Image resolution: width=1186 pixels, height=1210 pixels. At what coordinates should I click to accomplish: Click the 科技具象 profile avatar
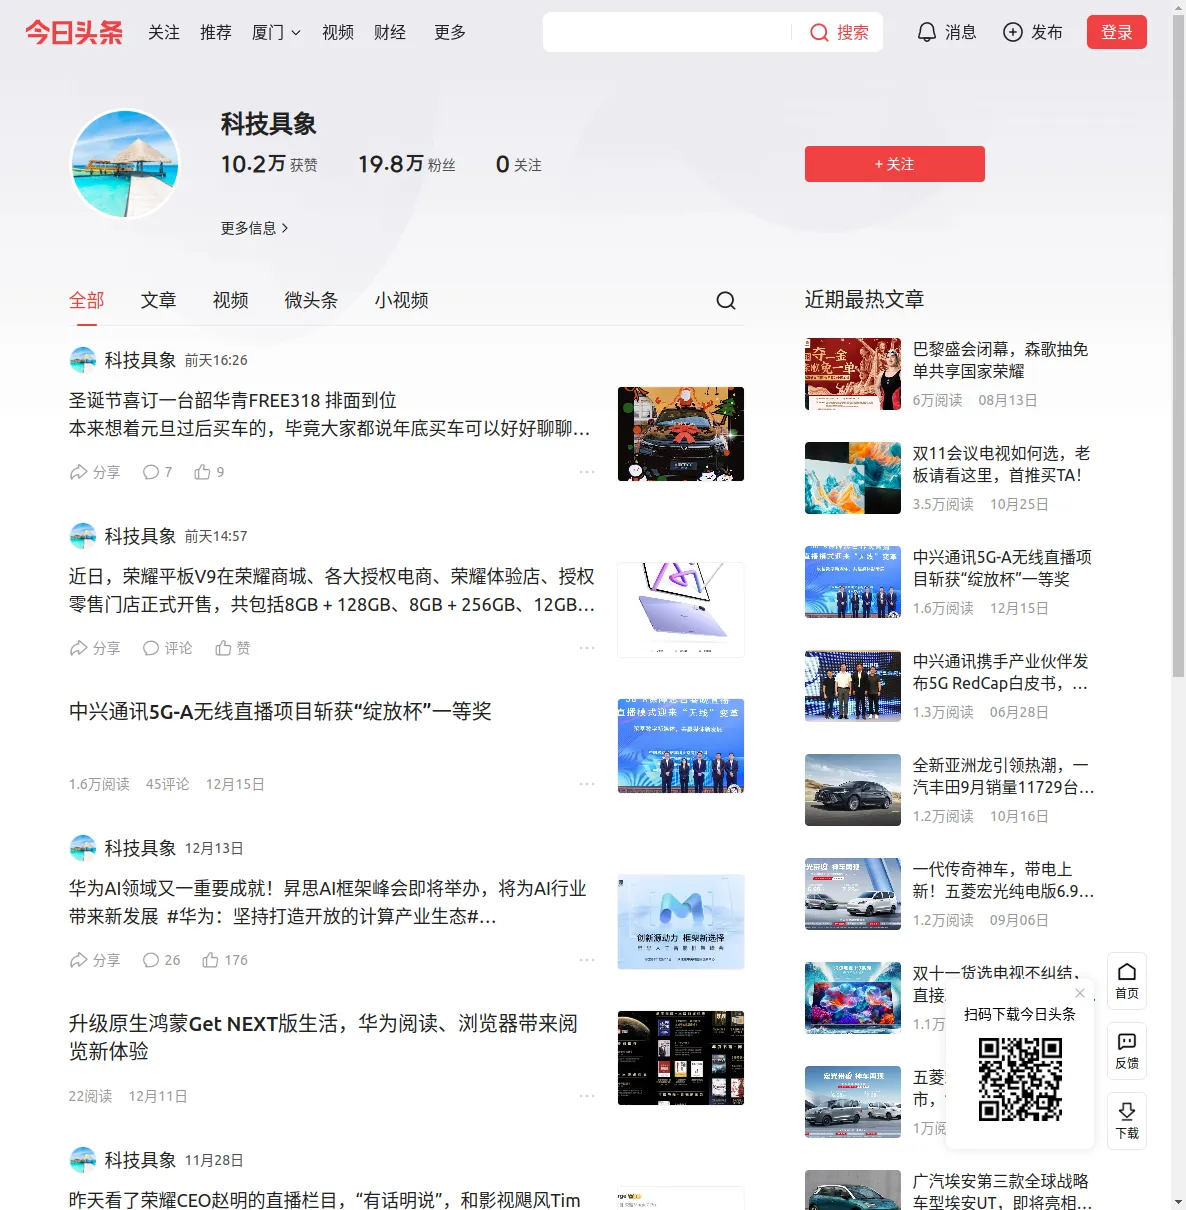pyautogui.click(x=125, y=164)
